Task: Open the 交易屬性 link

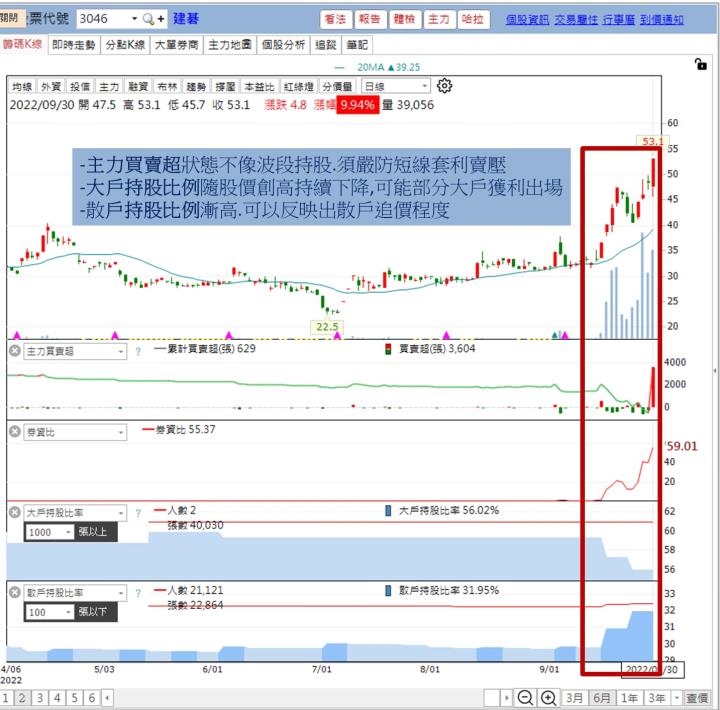Action: coord(576,20)
